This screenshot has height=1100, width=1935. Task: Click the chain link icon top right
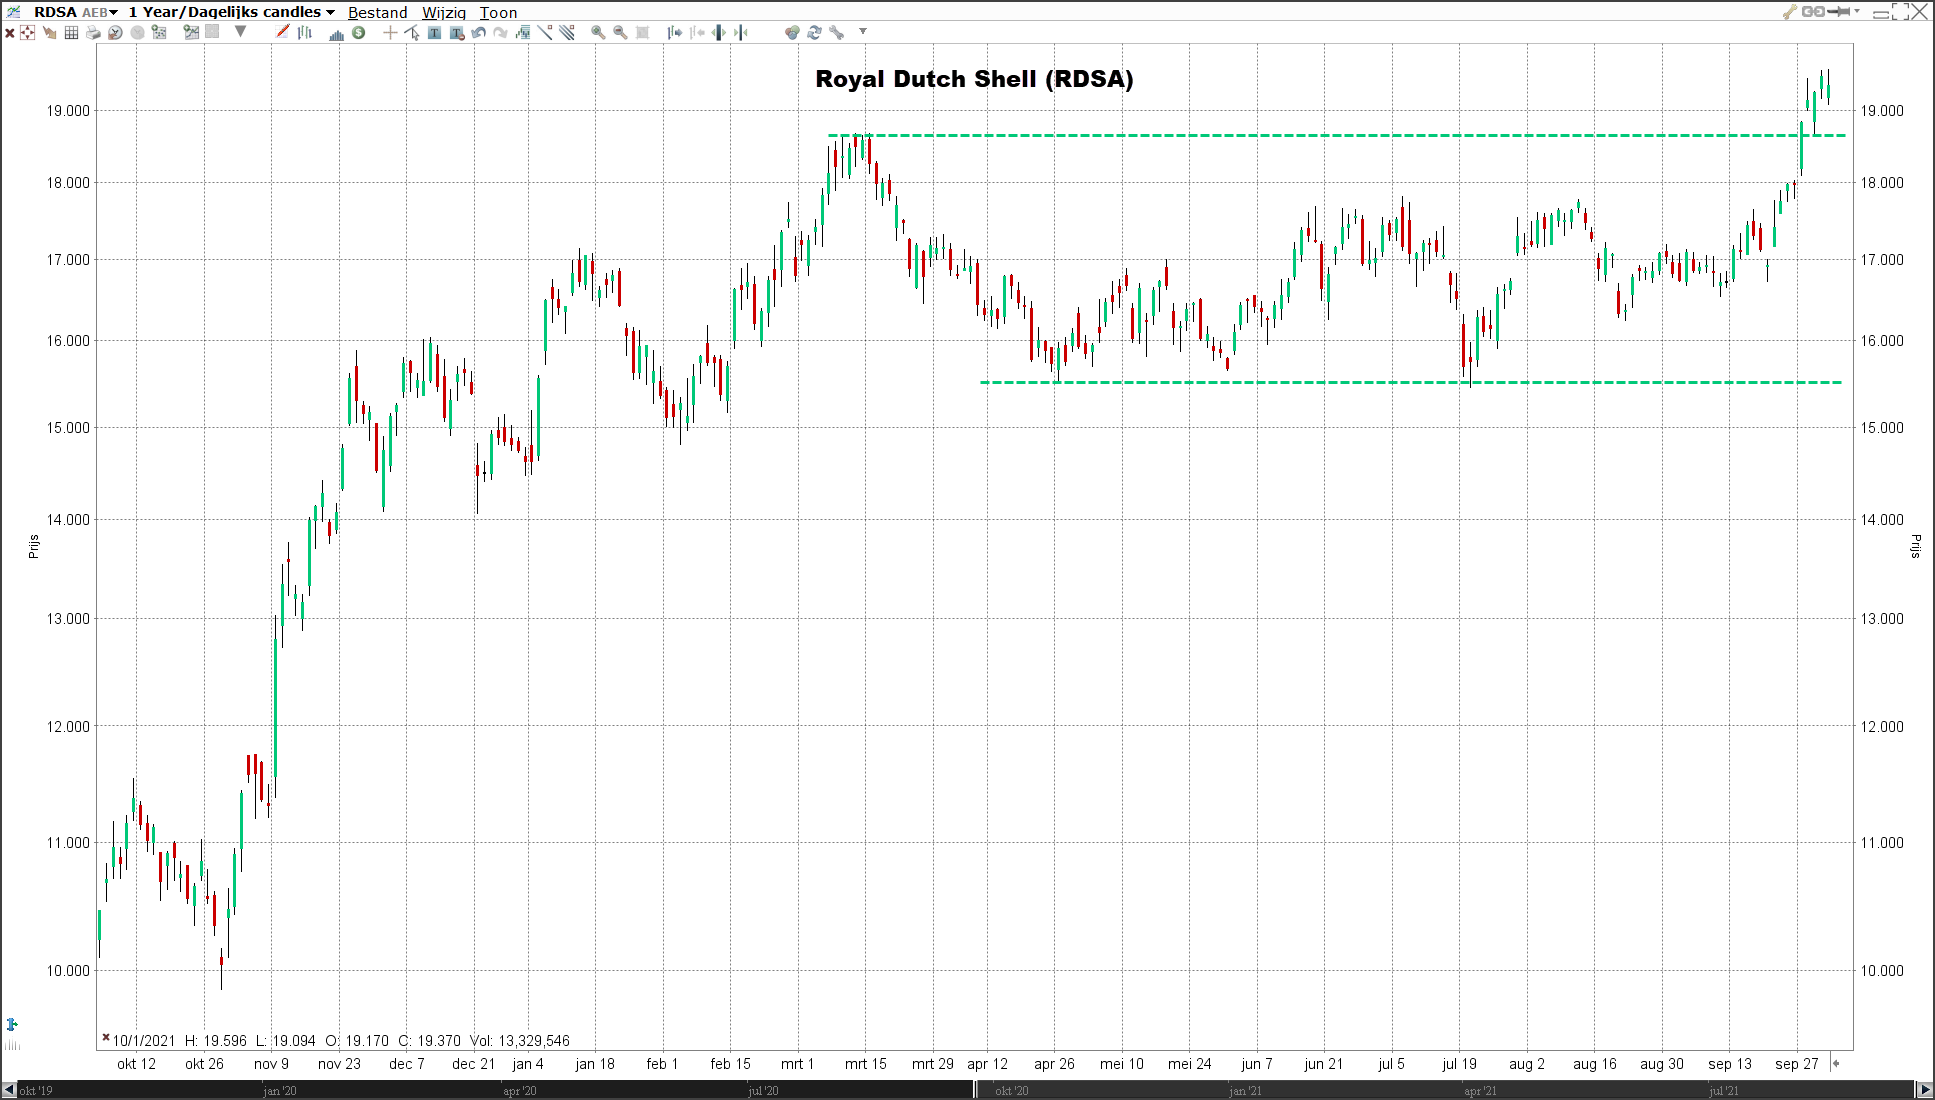(1813, 12)
